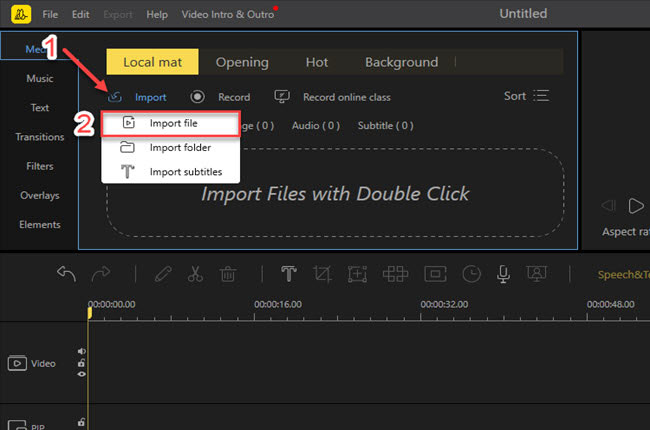Click the microphone voiceover icon
The width and height of the screenshot is (650, 430).
coord(504,274)
